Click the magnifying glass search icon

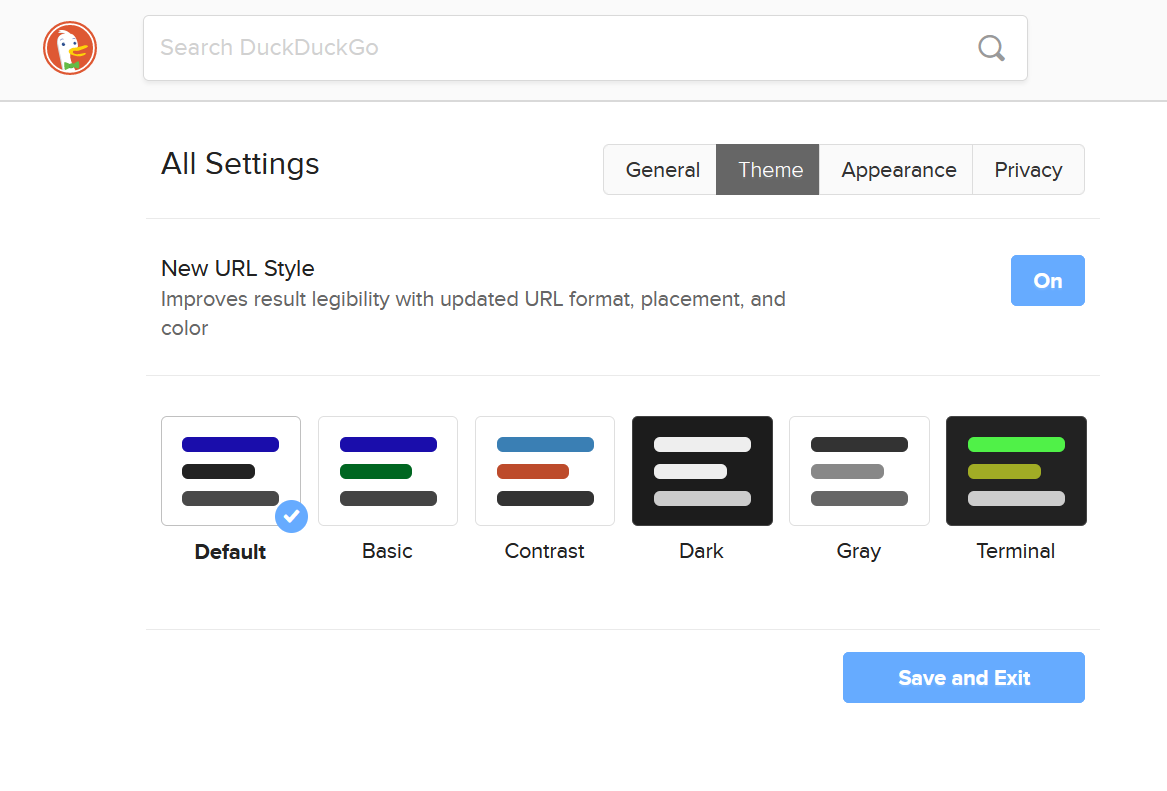(x=991, y=48)
